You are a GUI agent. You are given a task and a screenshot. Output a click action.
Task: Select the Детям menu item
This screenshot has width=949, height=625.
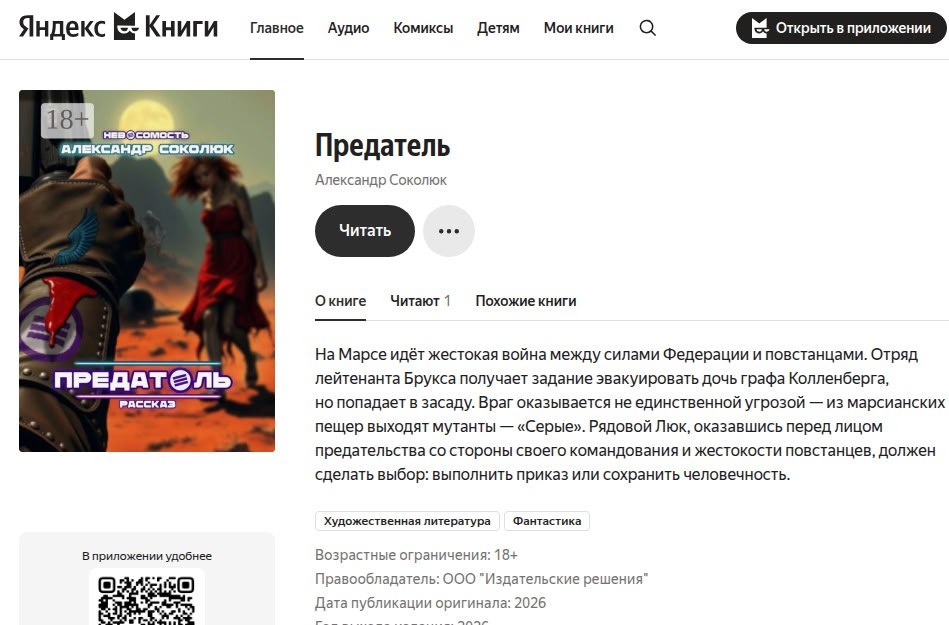pyautogui.click(x=498, y=28)
